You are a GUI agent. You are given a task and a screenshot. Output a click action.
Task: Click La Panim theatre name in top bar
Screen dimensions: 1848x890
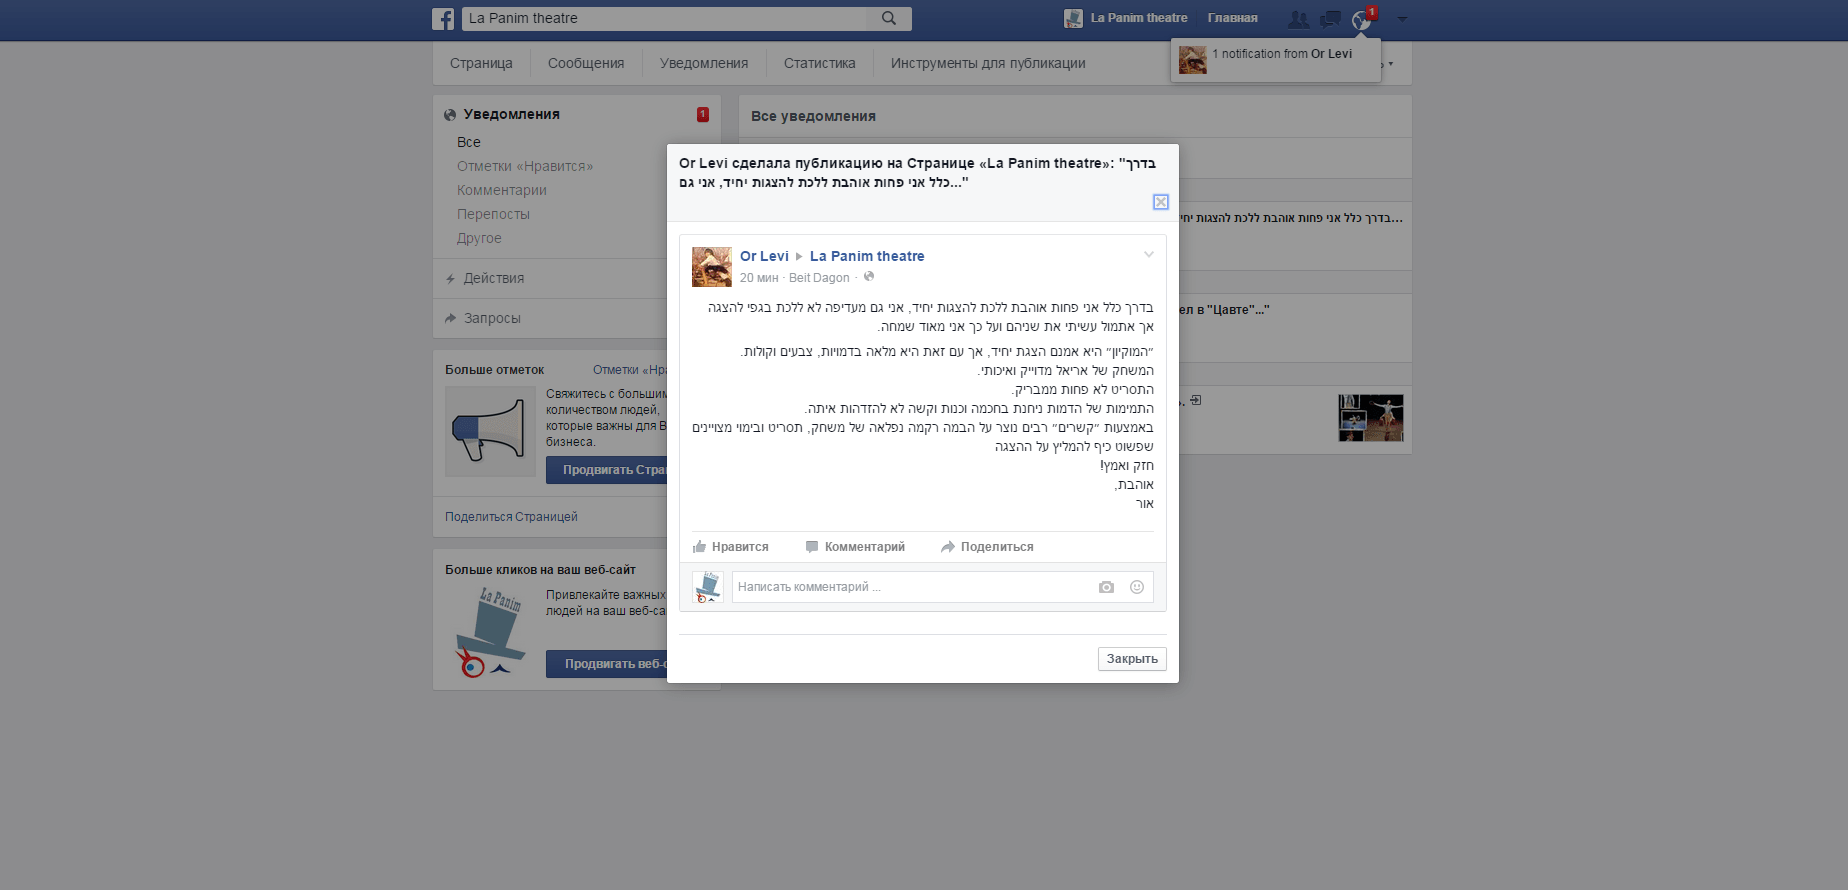[1139, 18]
